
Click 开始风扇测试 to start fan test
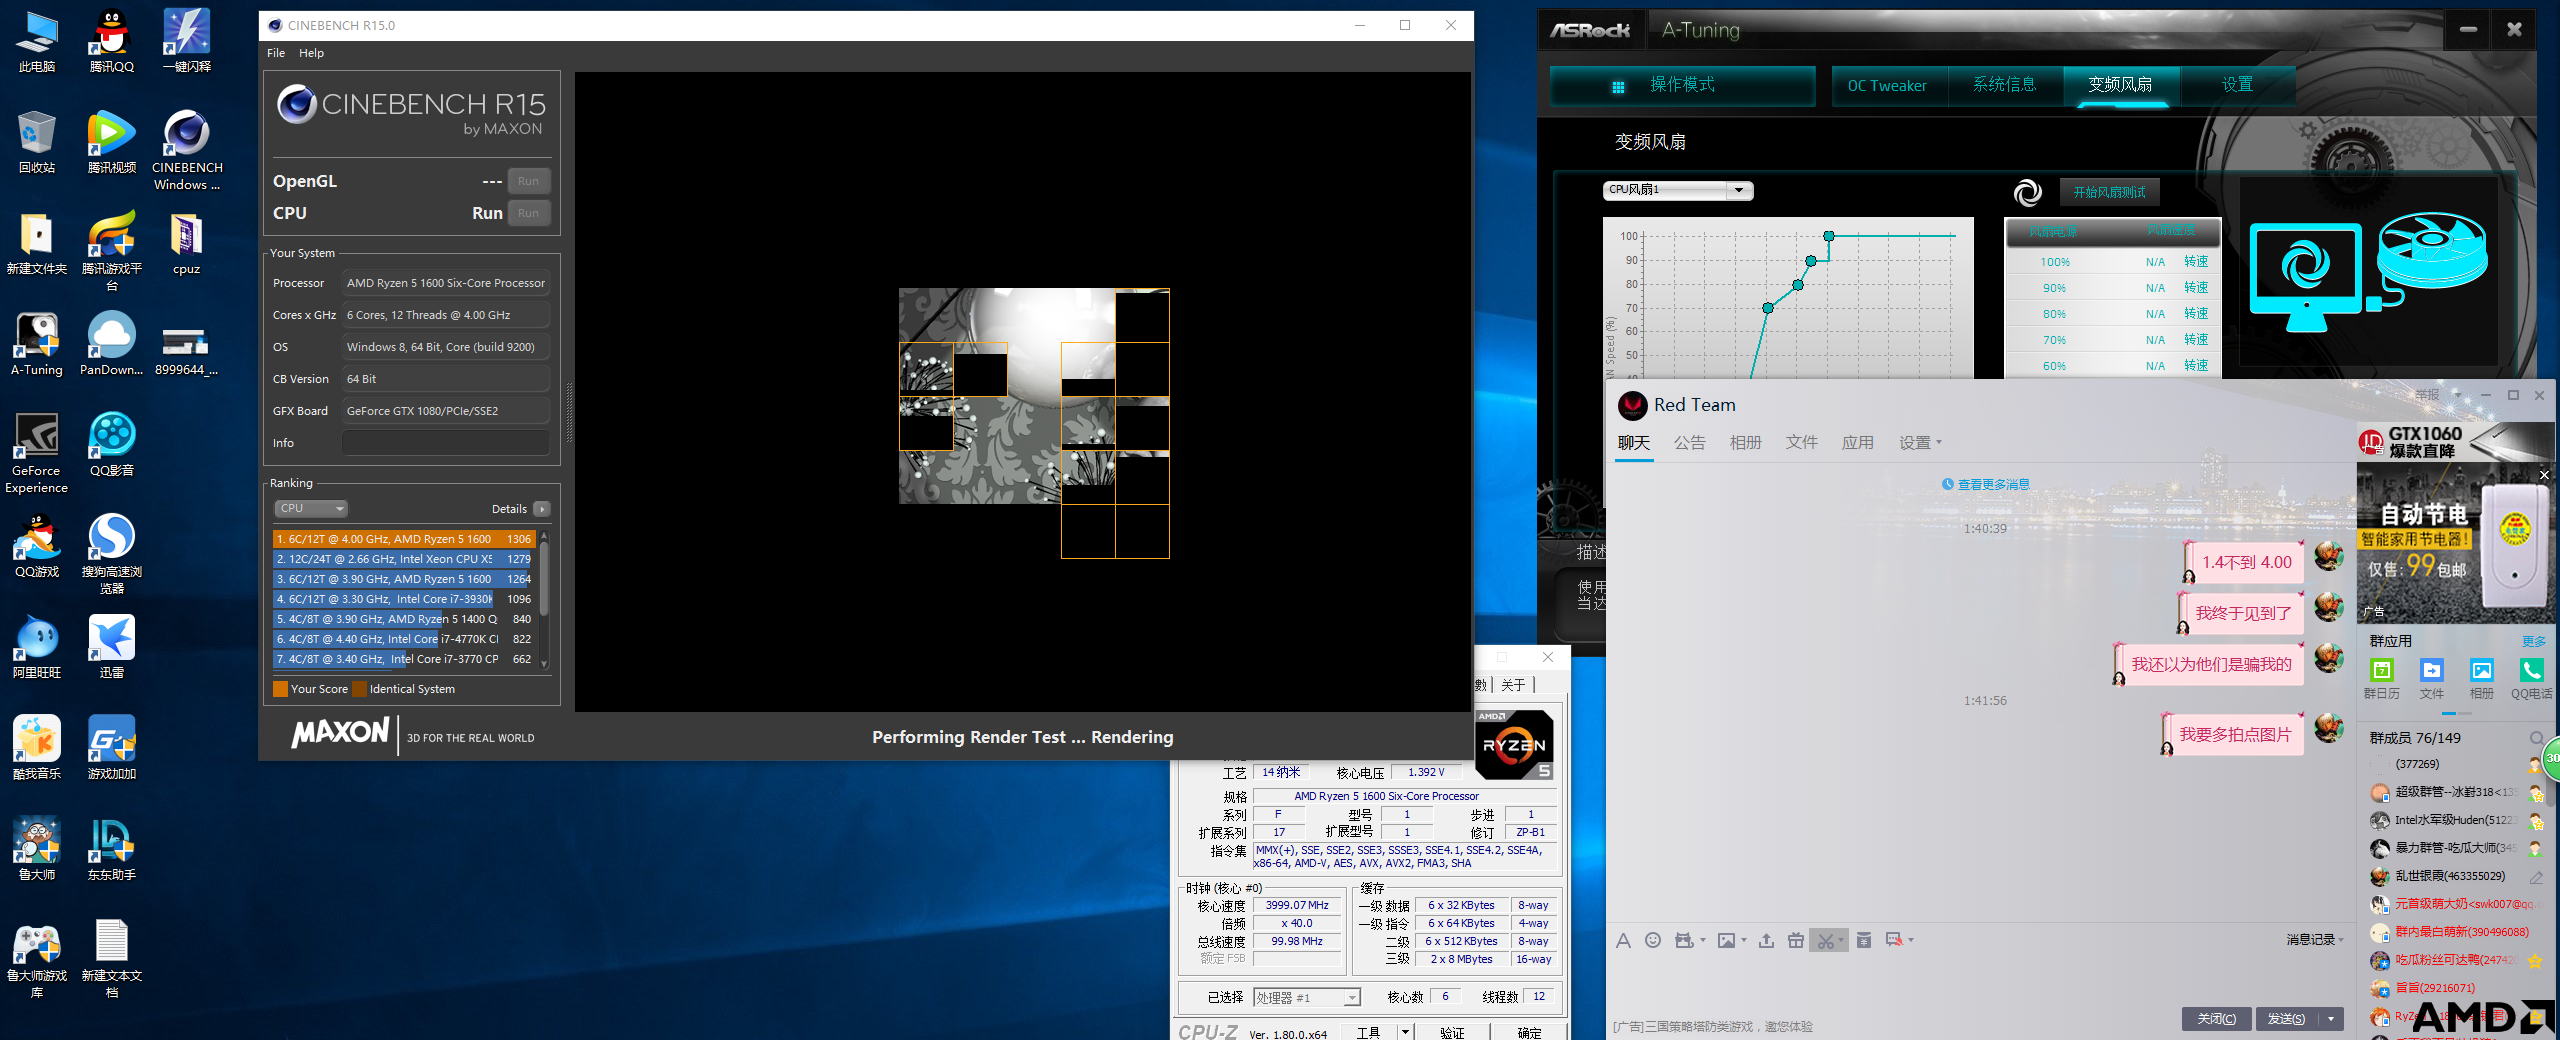2109,192
